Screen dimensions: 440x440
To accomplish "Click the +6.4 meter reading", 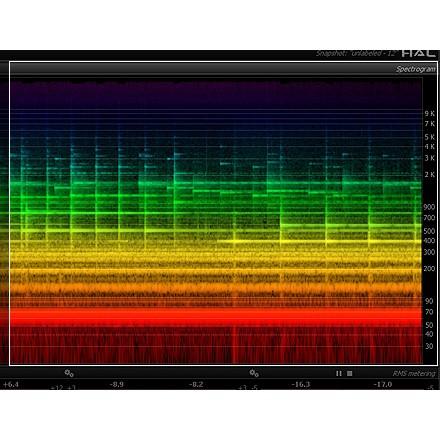I will tap(10, 384).
